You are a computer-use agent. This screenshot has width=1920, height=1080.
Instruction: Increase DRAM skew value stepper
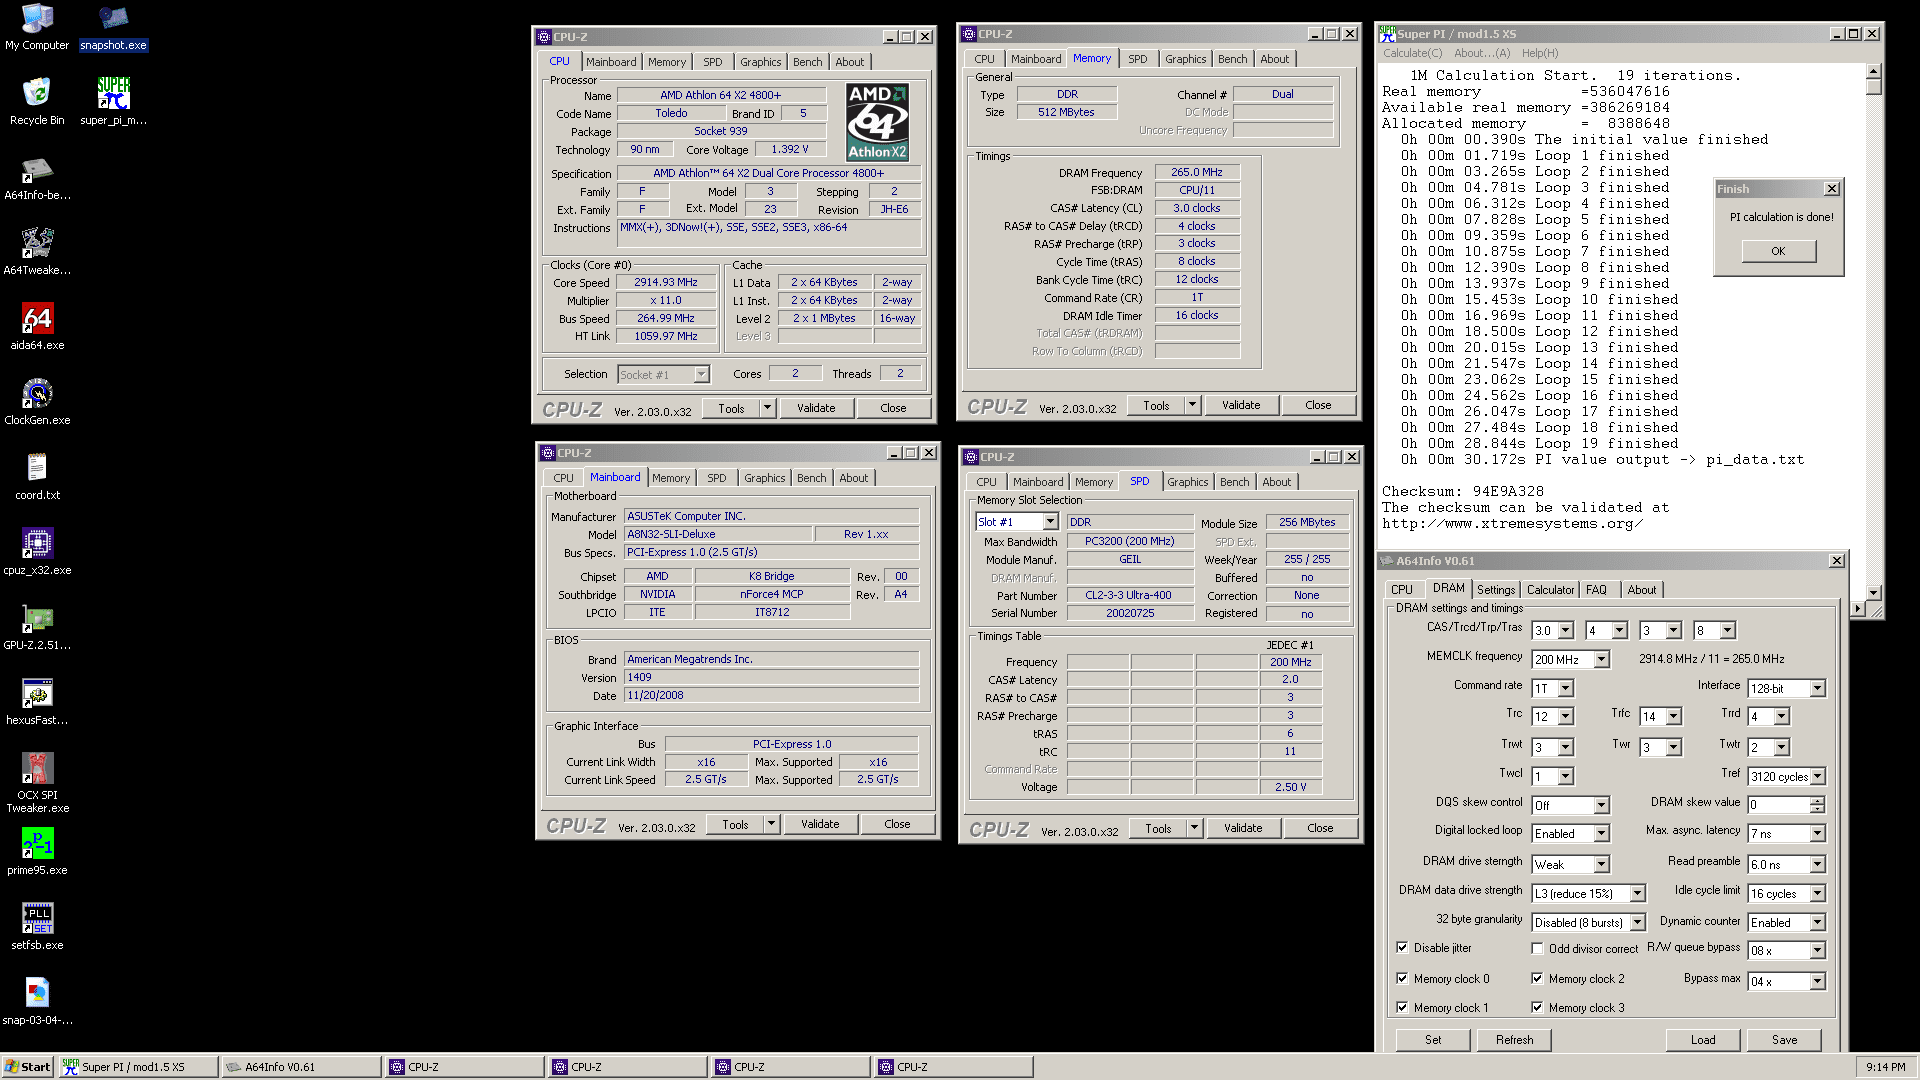(1817, 801)
